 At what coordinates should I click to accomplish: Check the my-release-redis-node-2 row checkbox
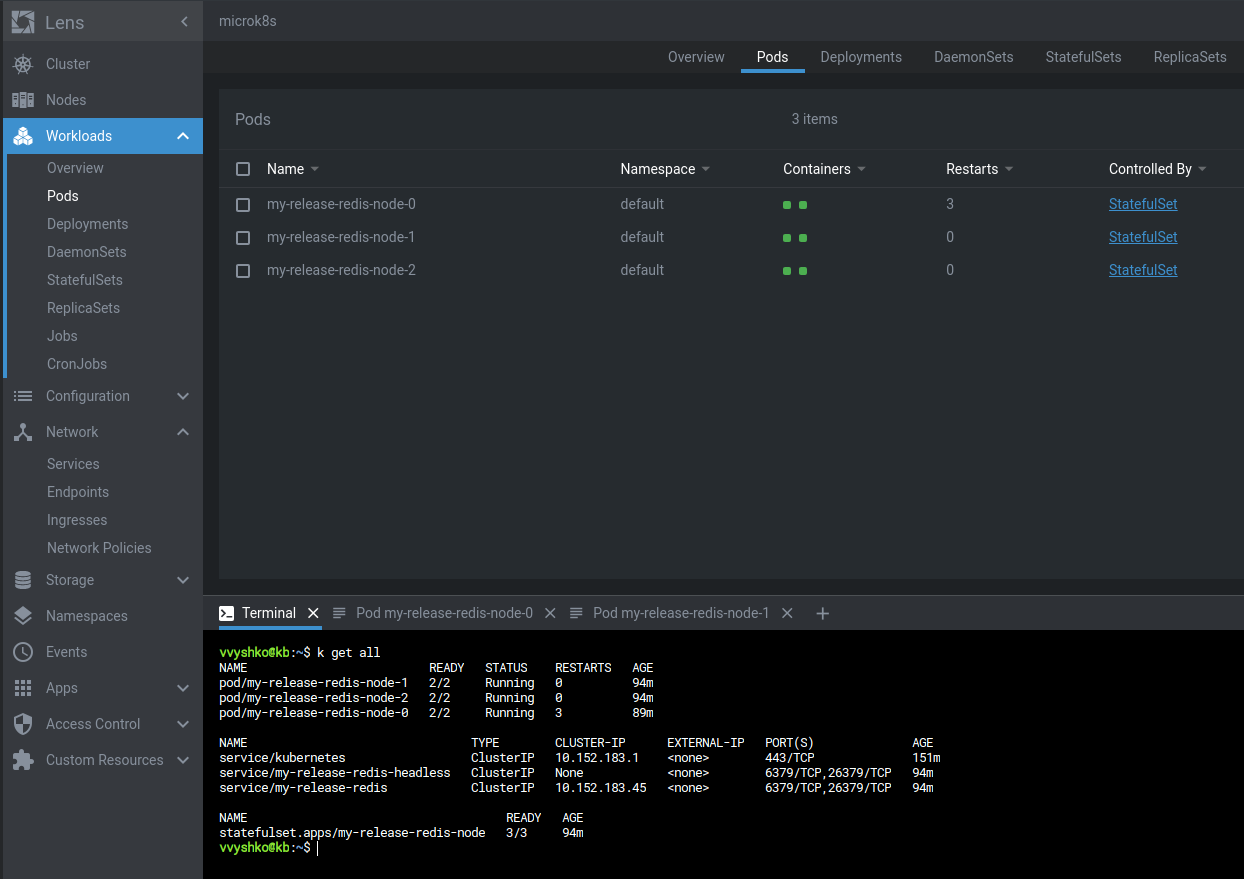[x=243, y=271]
